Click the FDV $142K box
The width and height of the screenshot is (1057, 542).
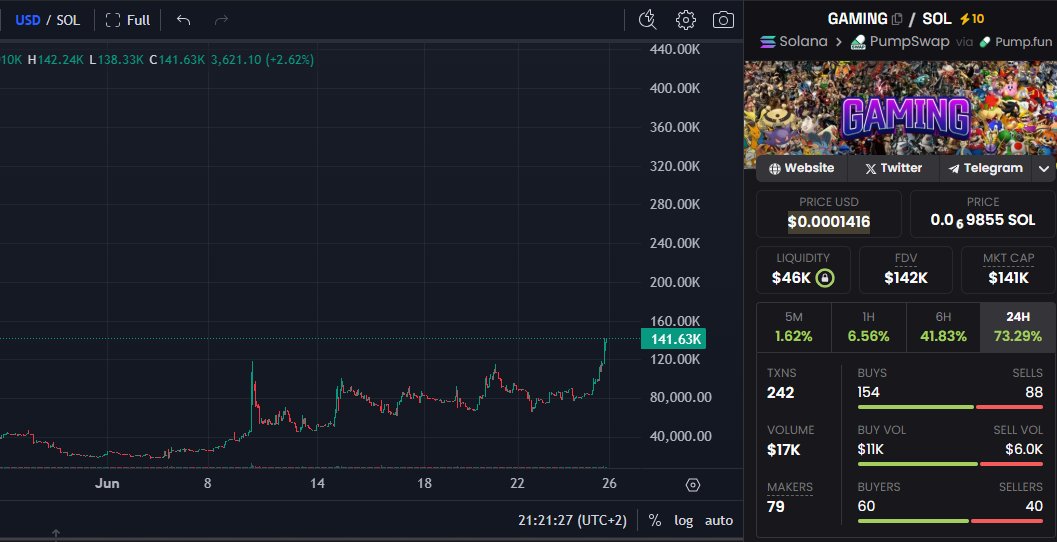[905, 270]
